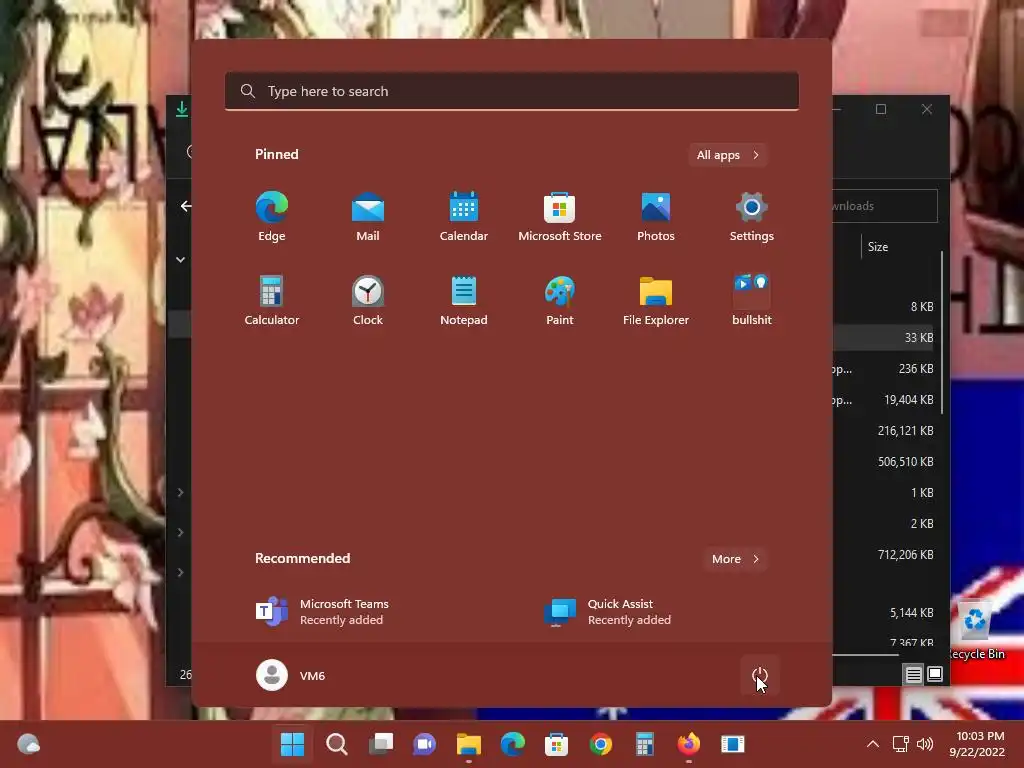Select the 19,404 KB file row
Viewport: 1024px width, 768px height.
click(883, 400)
